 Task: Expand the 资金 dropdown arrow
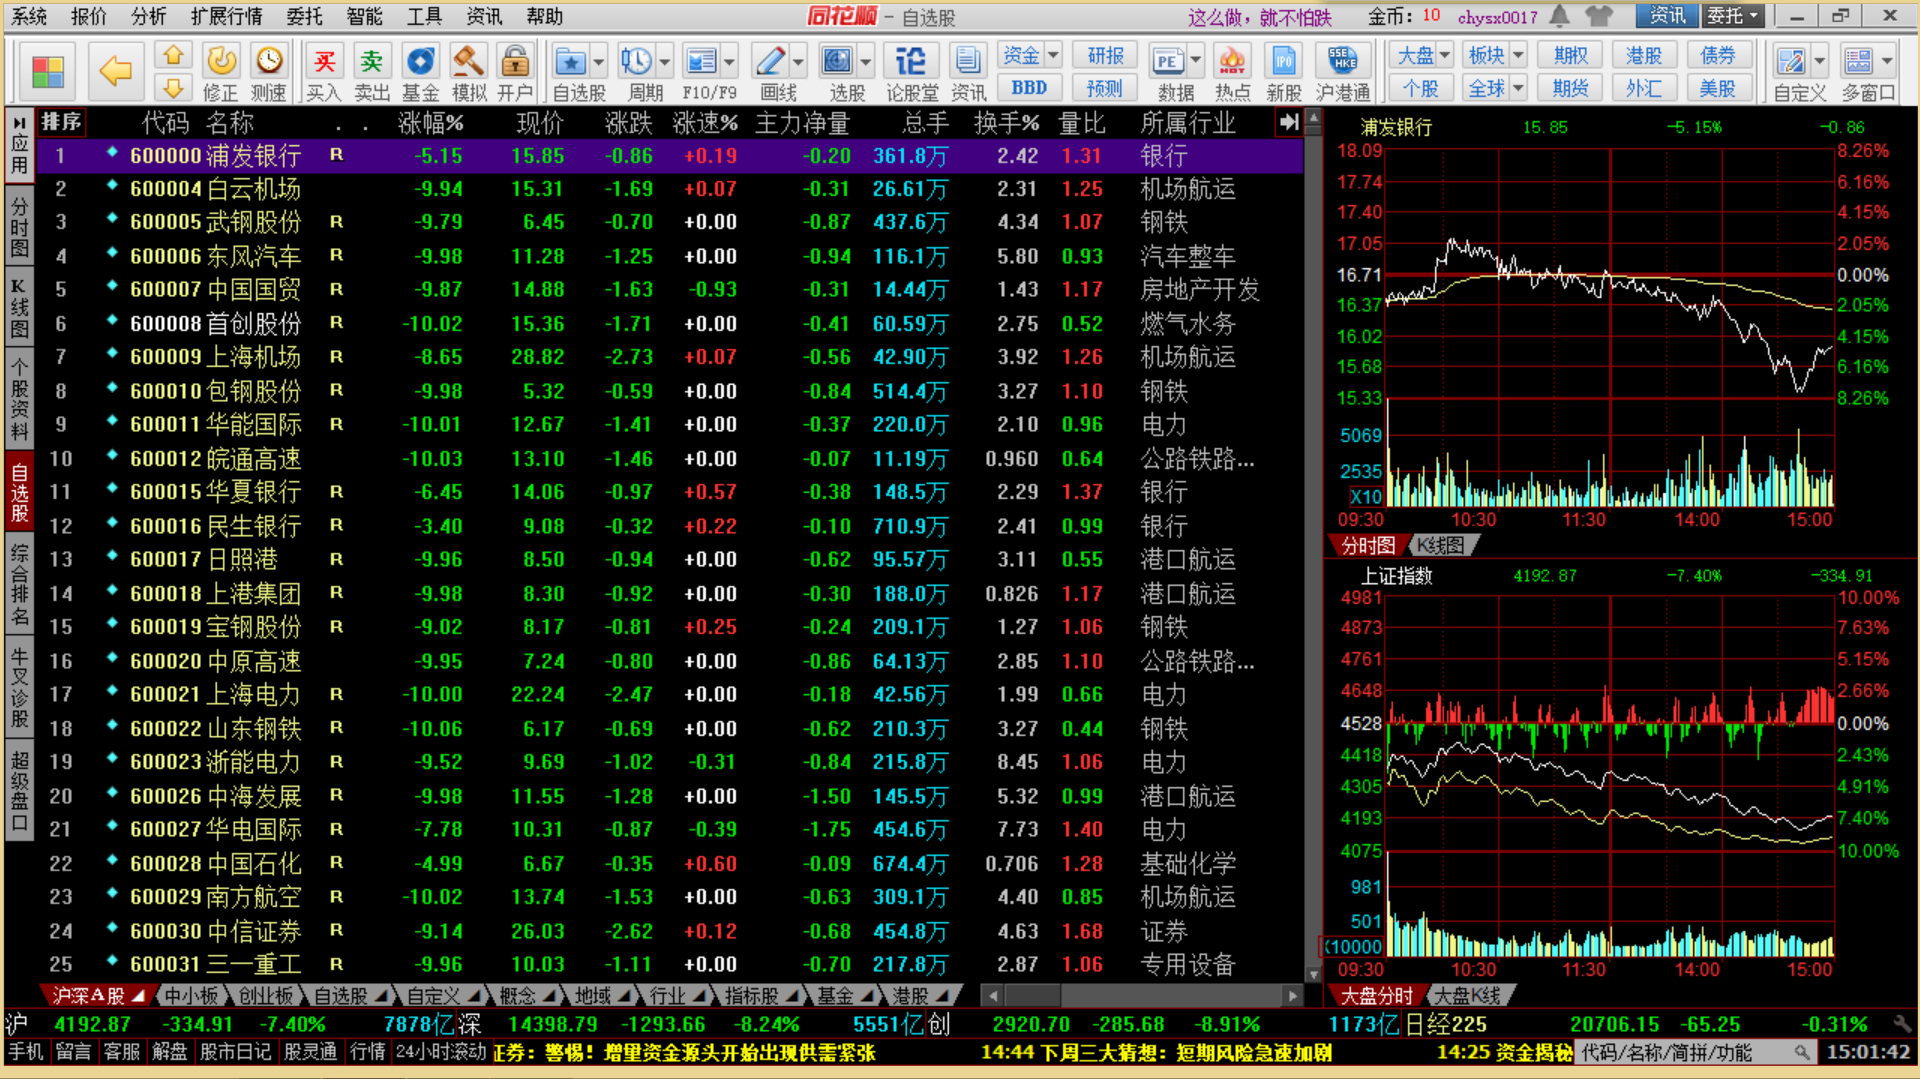[1053, 55]
